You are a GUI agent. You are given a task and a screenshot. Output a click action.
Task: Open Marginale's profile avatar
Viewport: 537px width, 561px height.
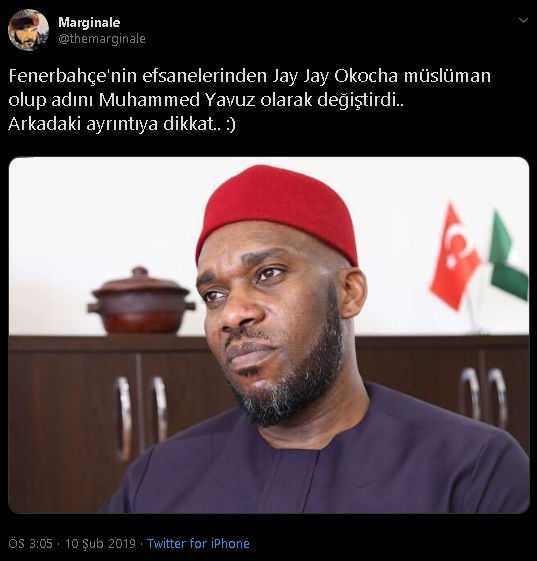(28, 30)
